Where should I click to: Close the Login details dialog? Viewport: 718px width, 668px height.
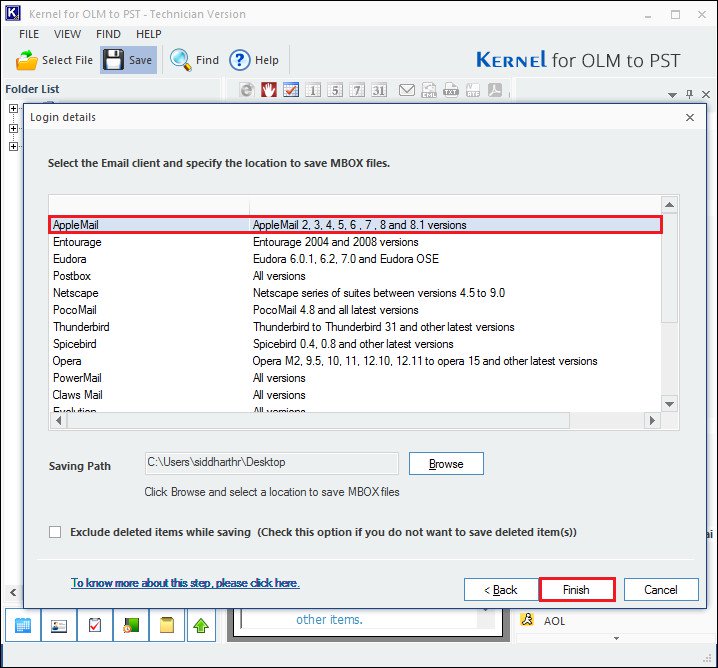[690, 117]
